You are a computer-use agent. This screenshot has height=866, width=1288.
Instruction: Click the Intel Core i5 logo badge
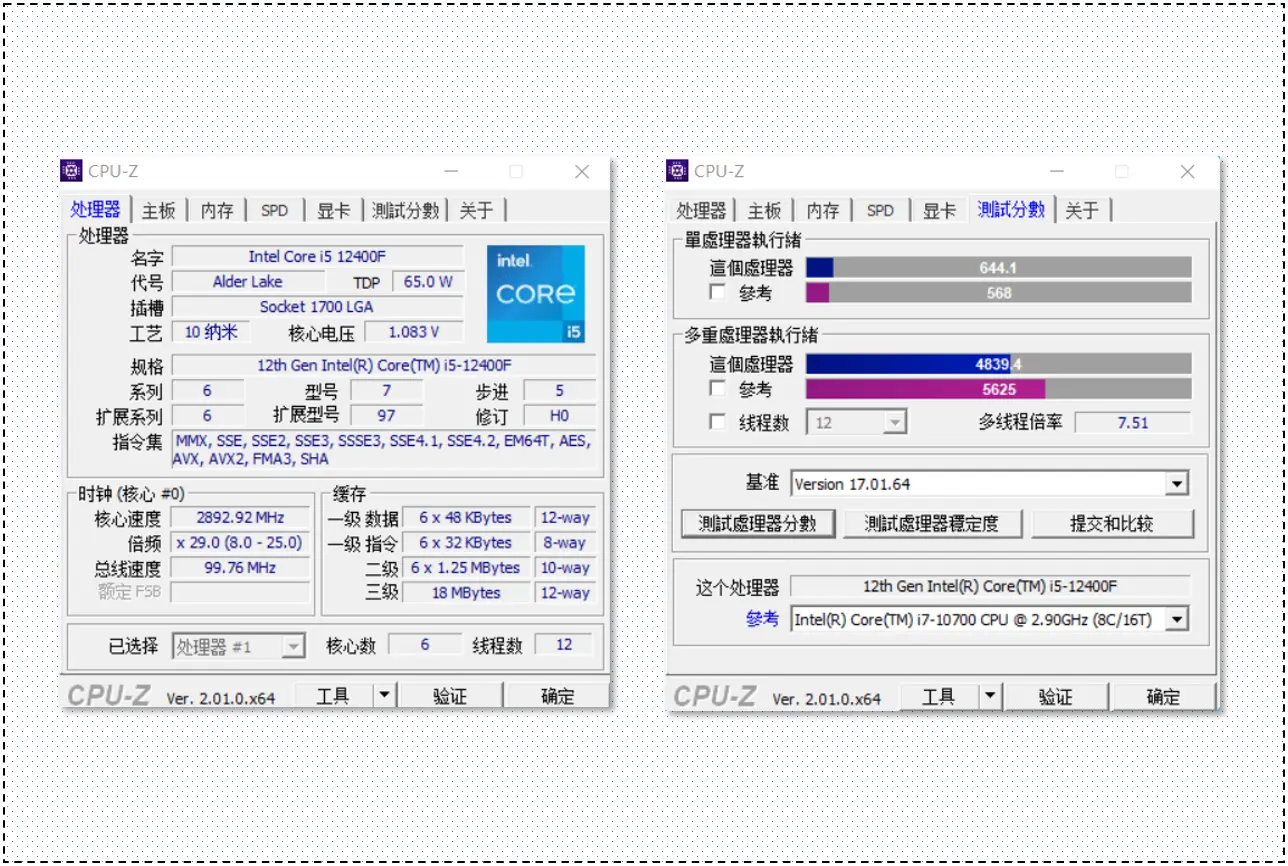[536, 294]
